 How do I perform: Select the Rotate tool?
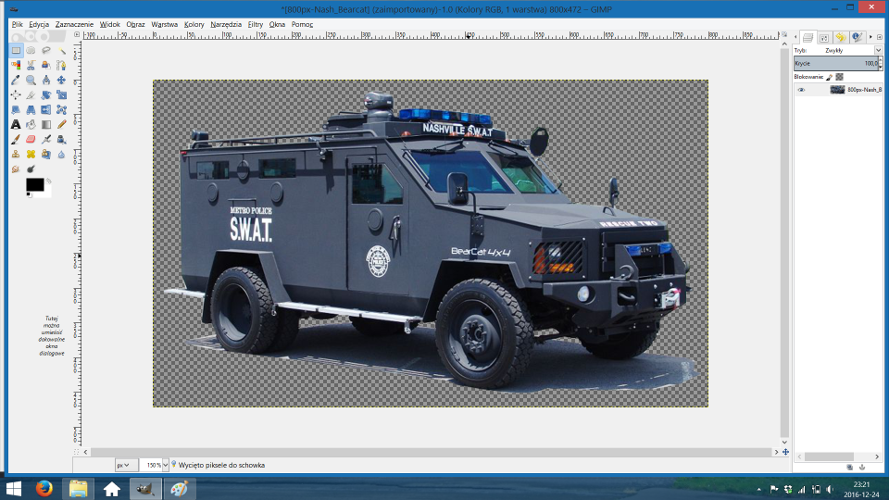46,95
